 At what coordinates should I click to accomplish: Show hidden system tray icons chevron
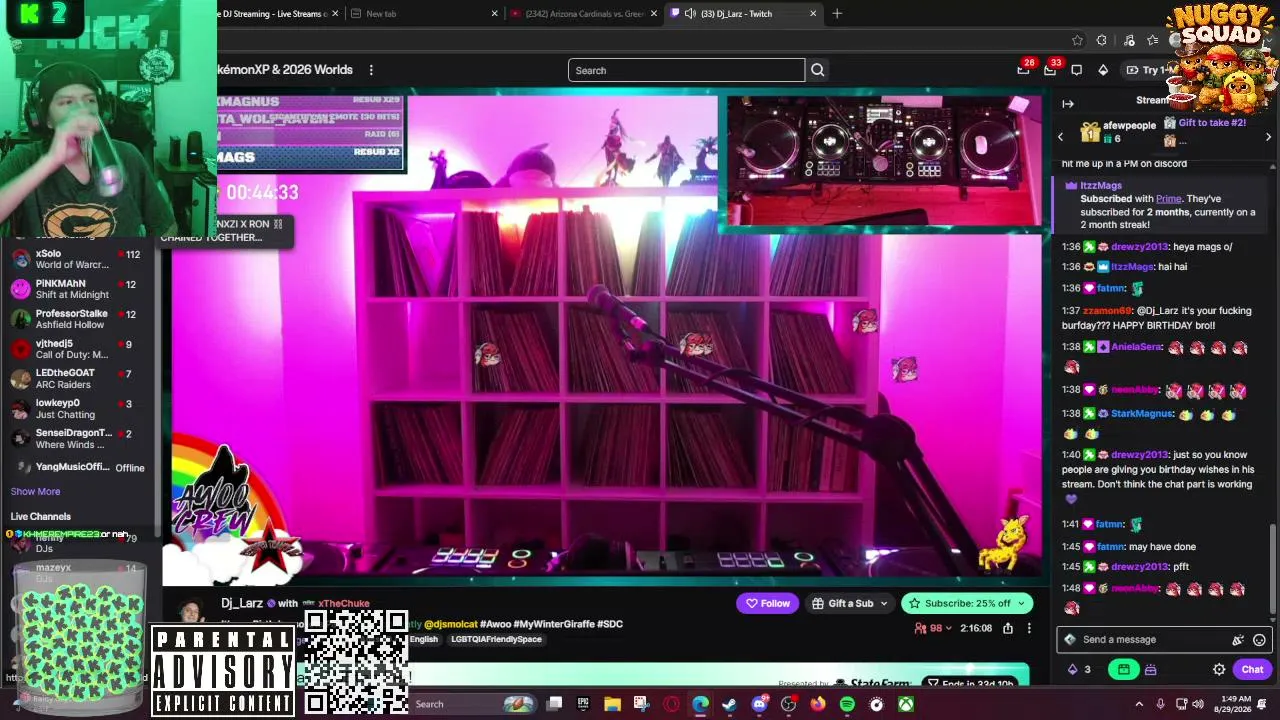(1139, 704)
